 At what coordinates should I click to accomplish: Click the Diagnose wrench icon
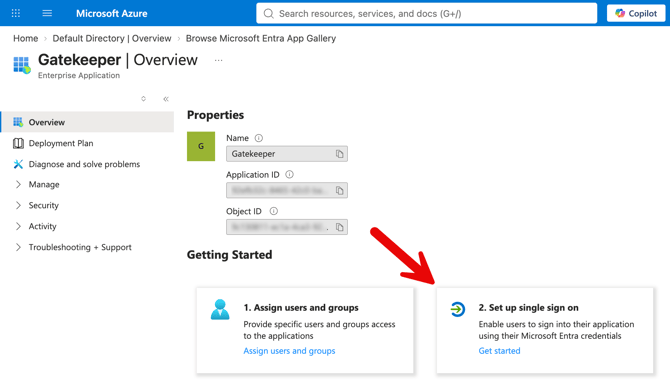pos(18,164)
